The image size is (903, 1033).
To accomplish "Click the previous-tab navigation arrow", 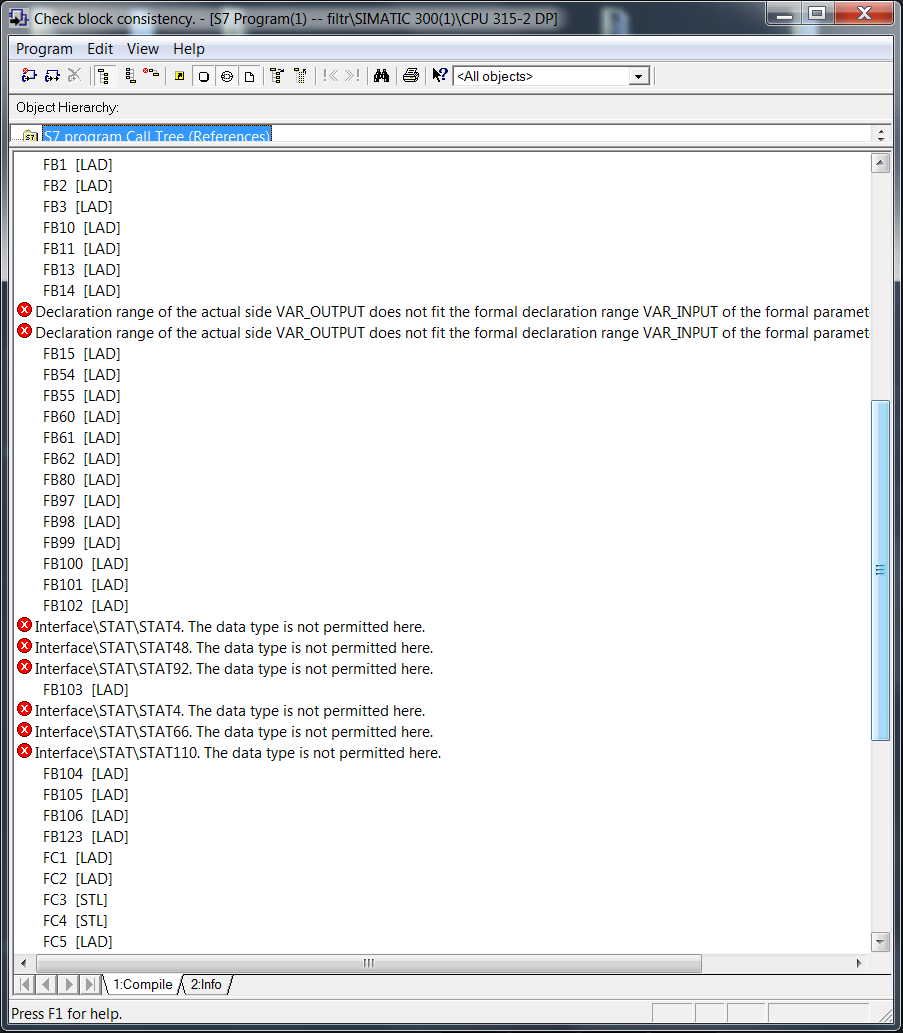I will 46,984.
